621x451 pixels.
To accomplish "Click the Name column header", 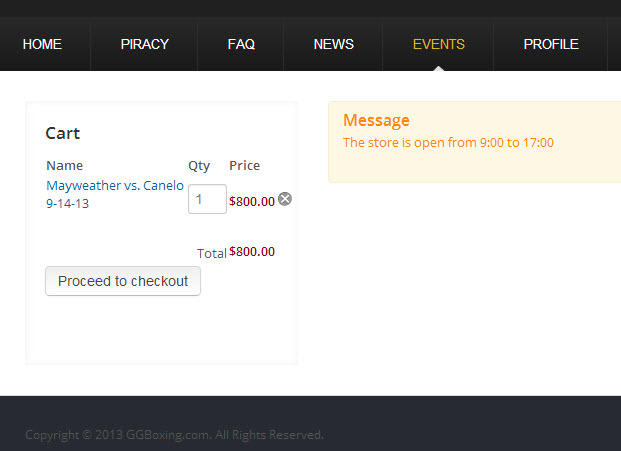I will pos(65,166).
